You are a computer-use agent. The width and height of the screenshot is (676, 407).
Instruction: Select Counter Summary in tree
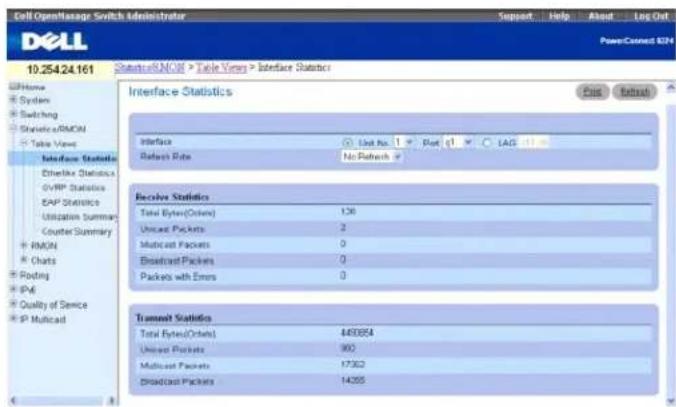pyautogui.click(x=77, y=232)
